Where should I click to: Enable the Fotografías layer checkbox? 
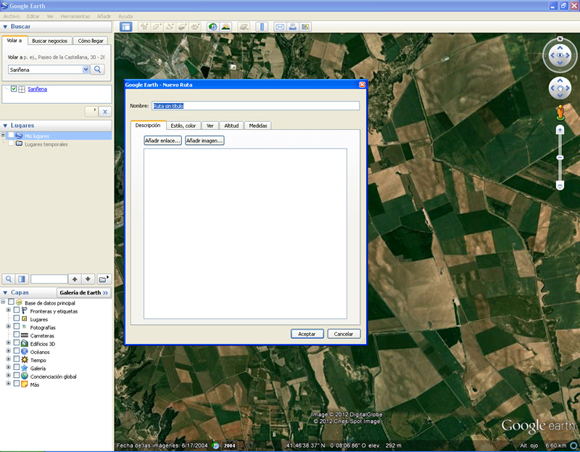pos(16,327)
